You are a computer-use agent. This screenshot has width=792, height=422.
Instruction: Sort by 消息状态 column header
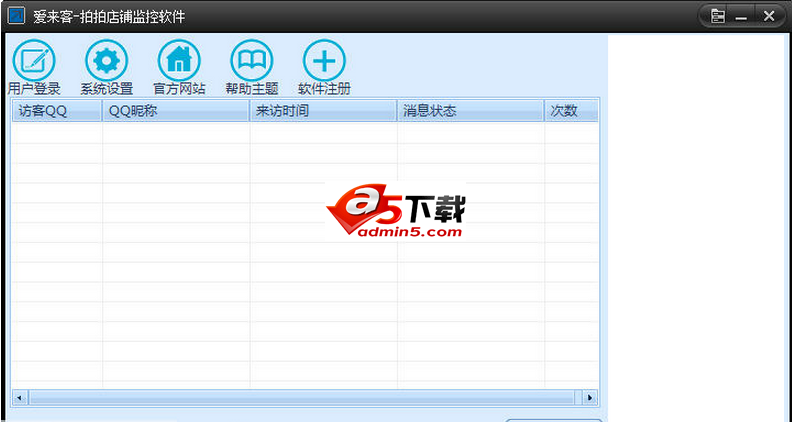[471, 111]
